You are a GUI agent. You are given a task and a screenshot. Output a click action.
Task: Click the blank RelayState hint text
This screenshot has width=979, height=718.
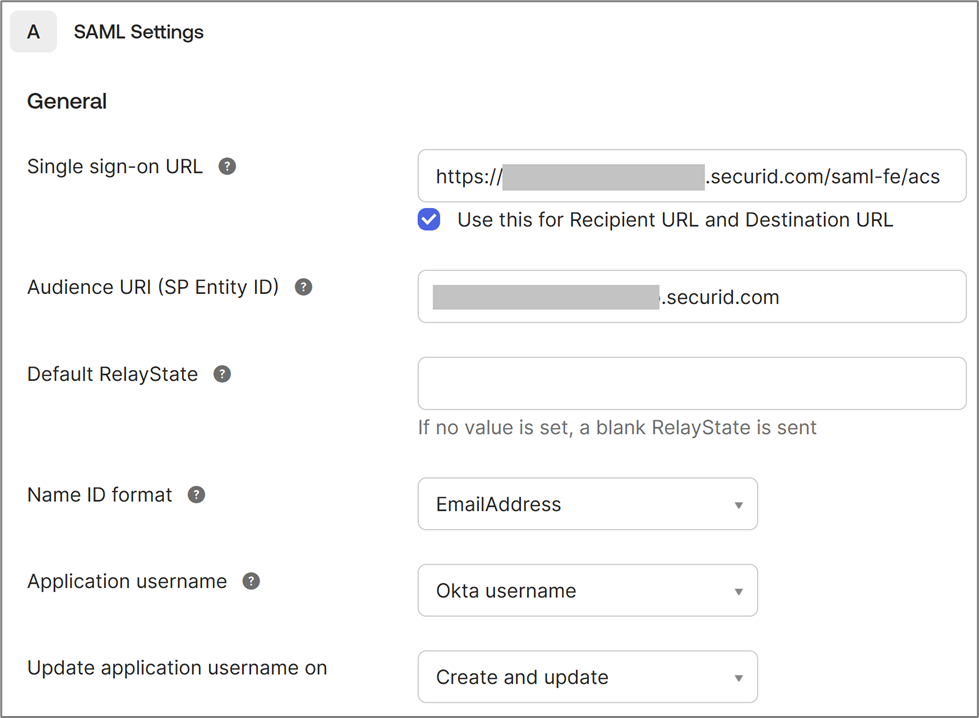point(617,428)
